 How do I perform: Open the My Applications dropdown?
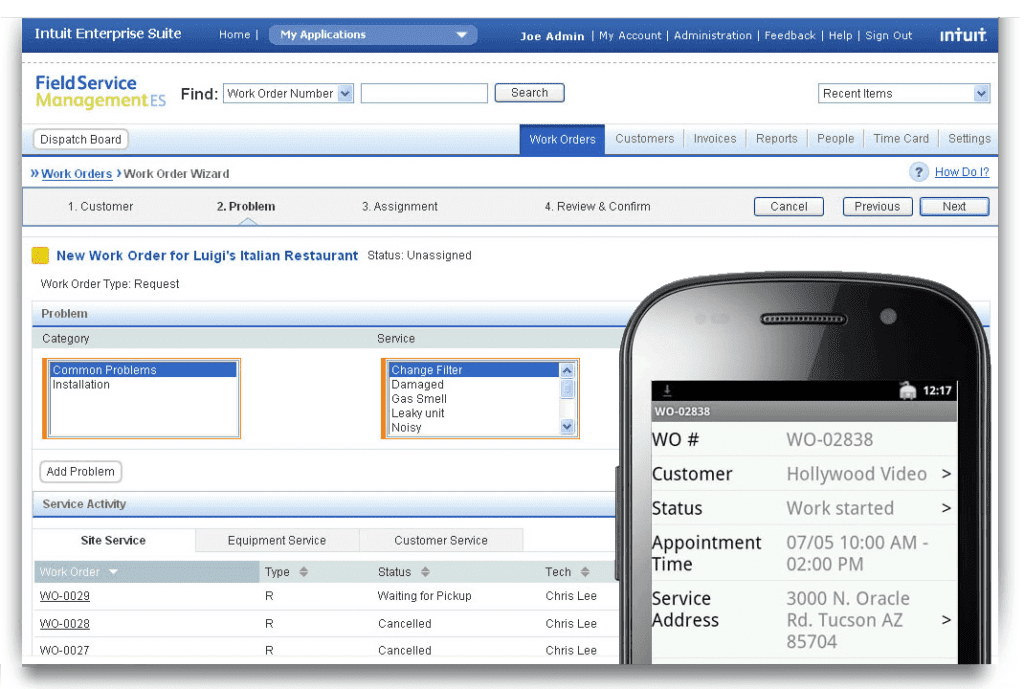[373, 35]
